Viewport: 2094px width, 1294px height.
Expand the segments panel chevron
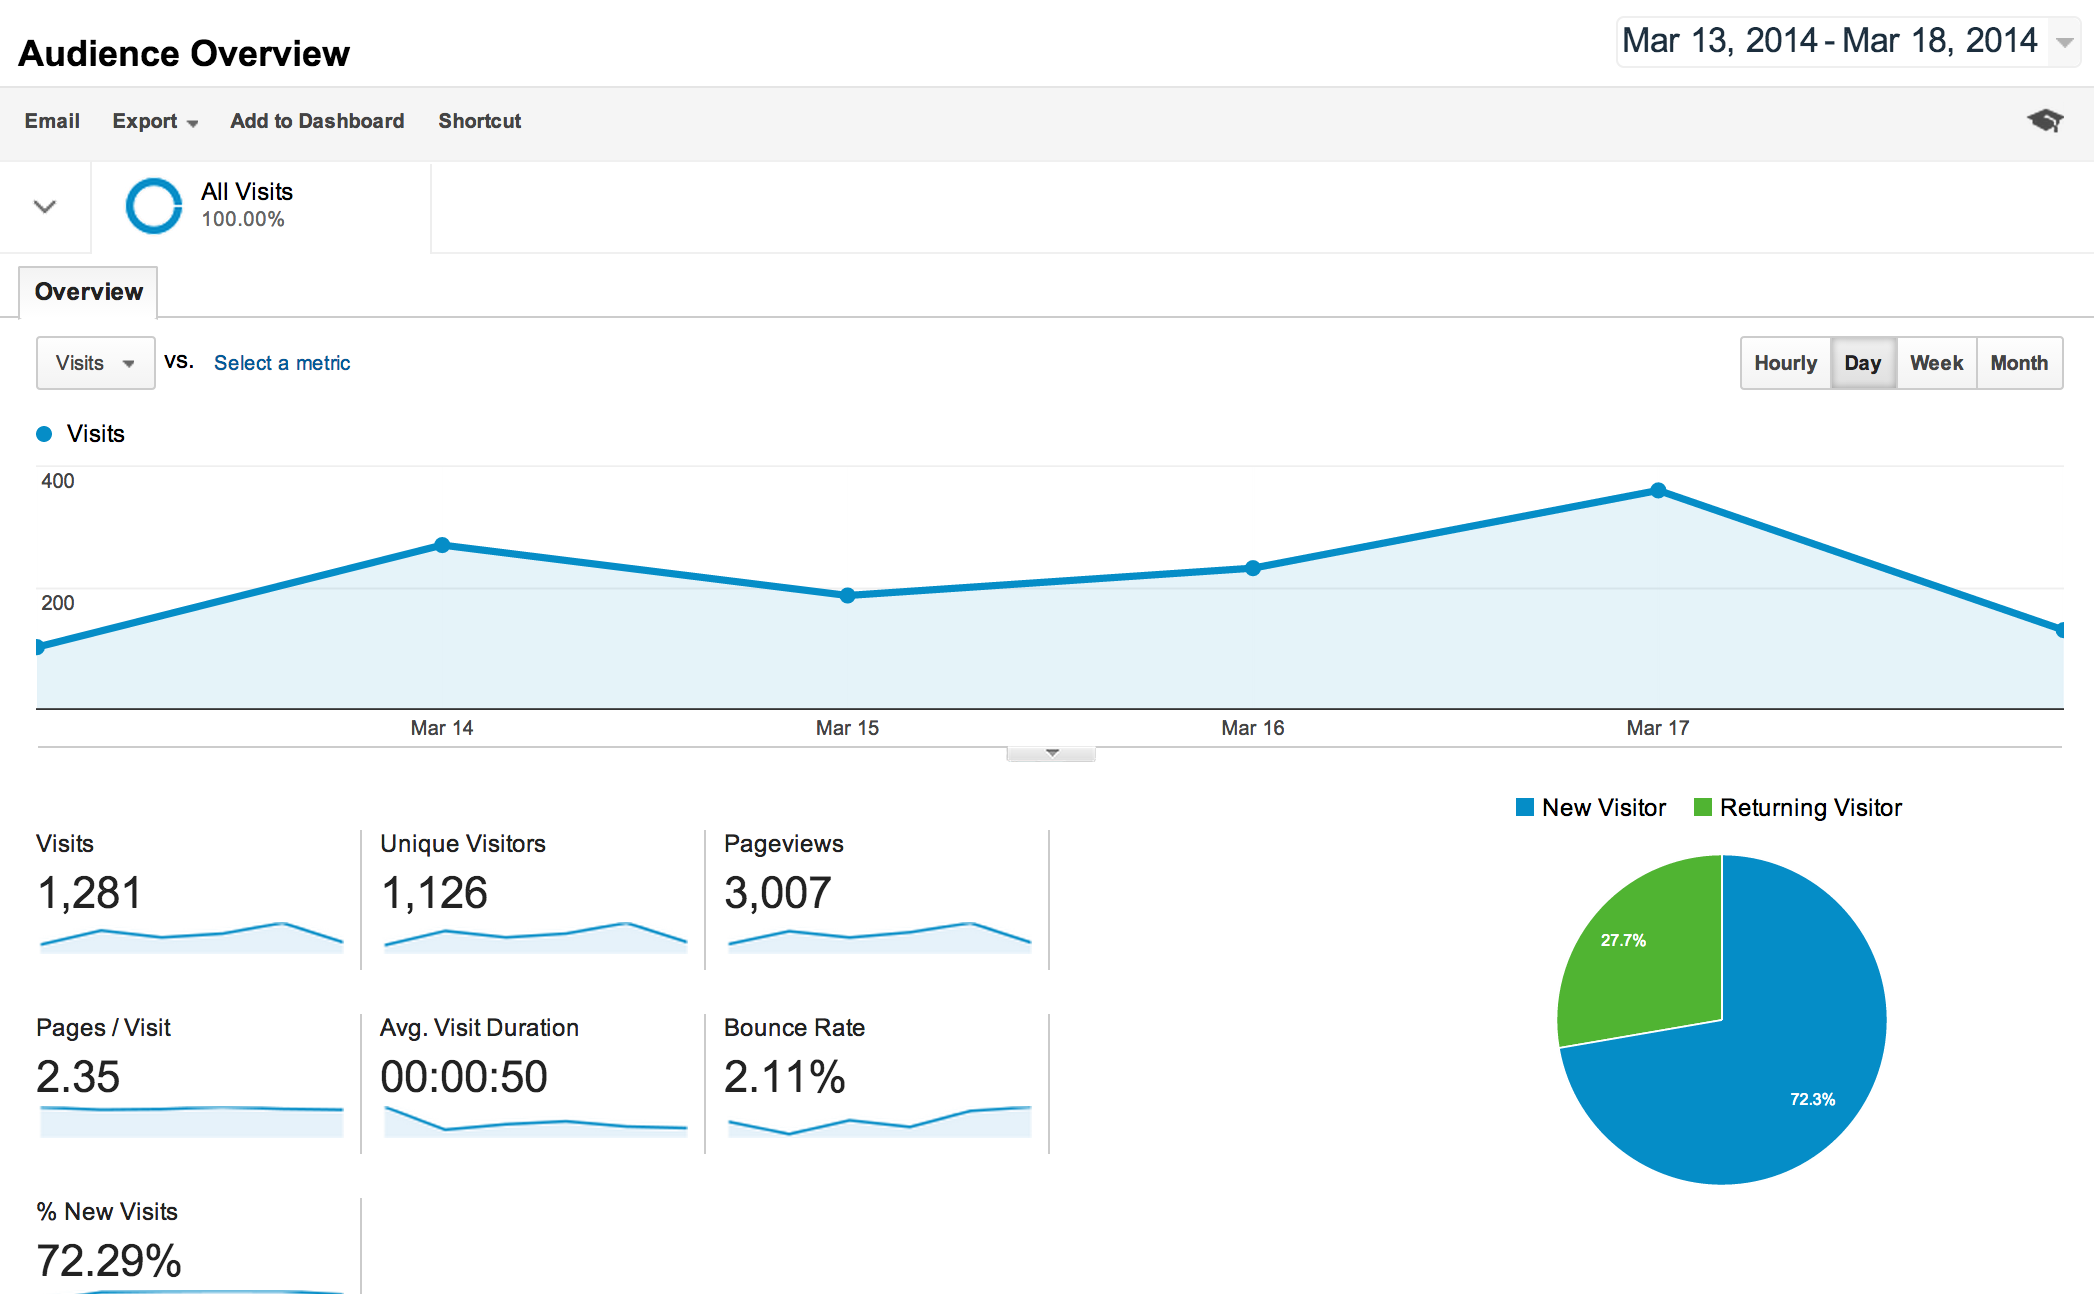coord(45,207)
